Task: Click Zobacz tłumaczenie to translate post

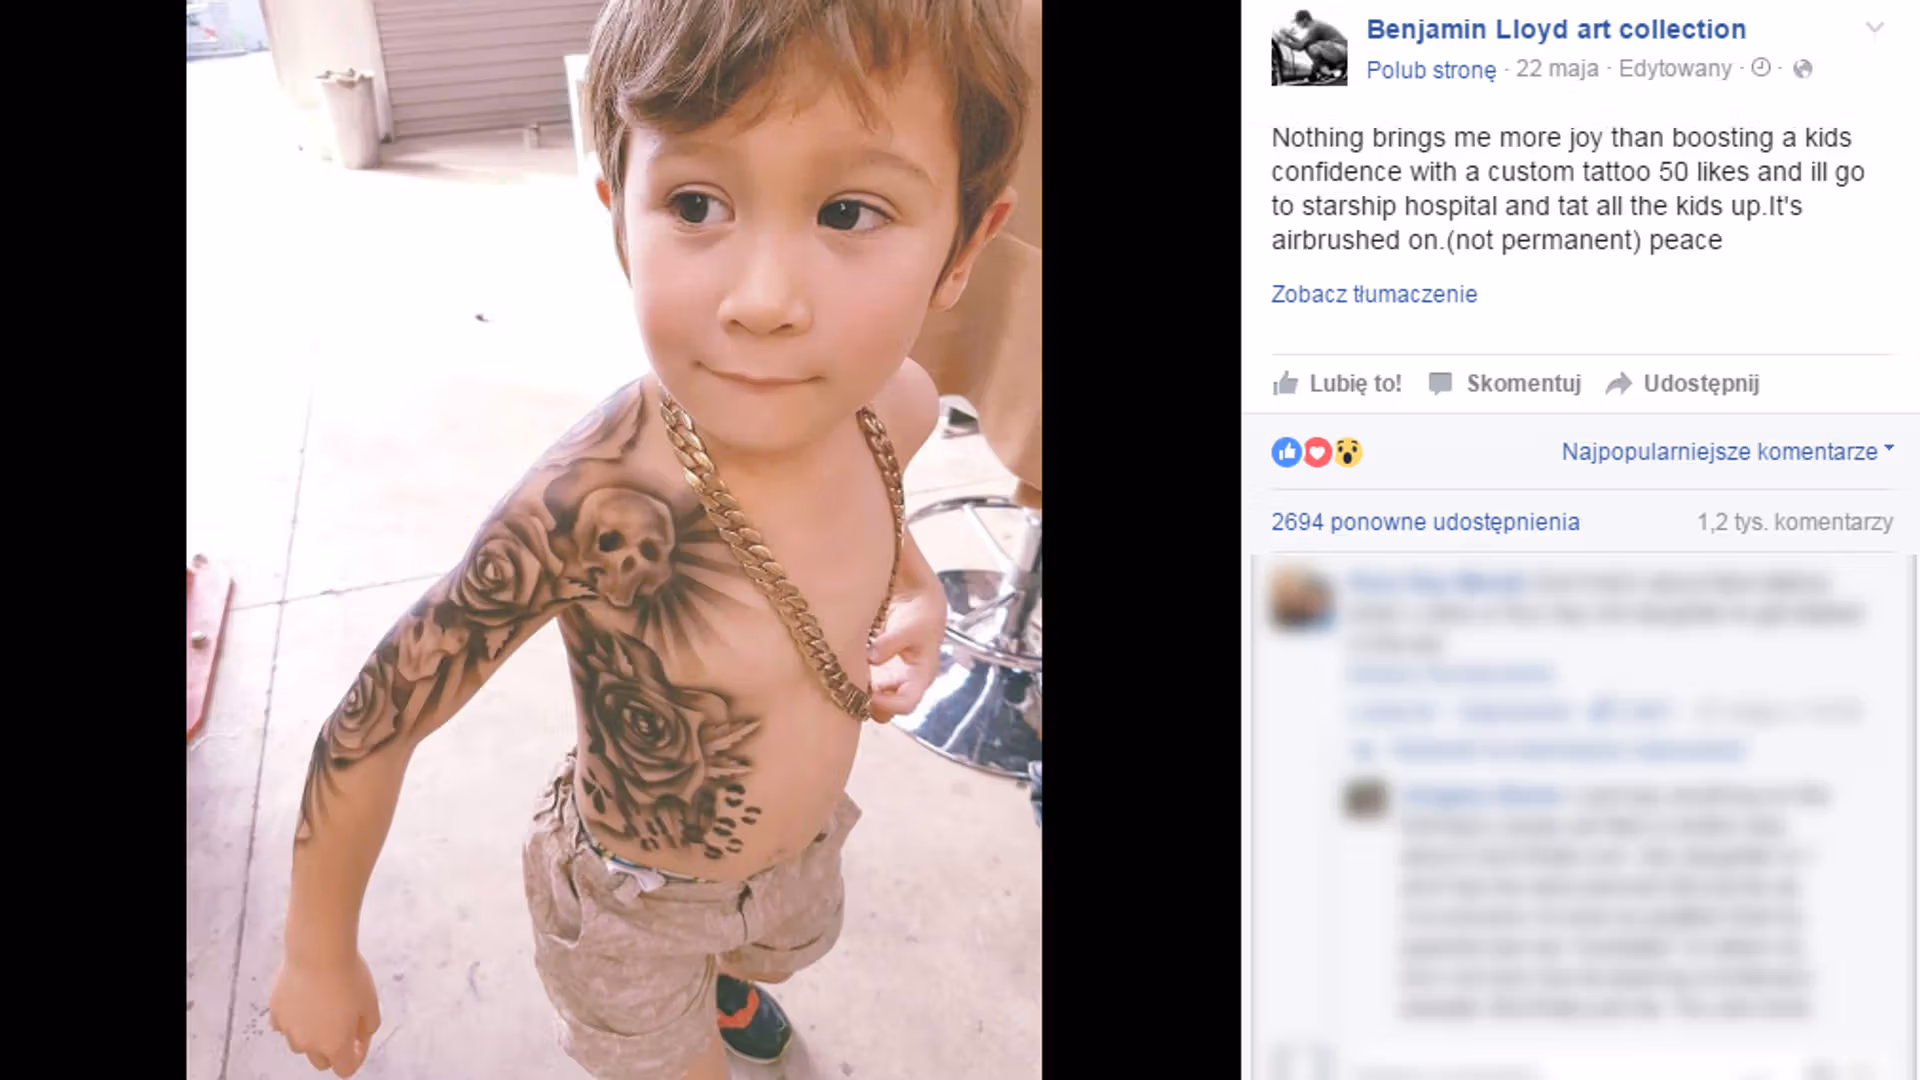Action: (1374, 294)
